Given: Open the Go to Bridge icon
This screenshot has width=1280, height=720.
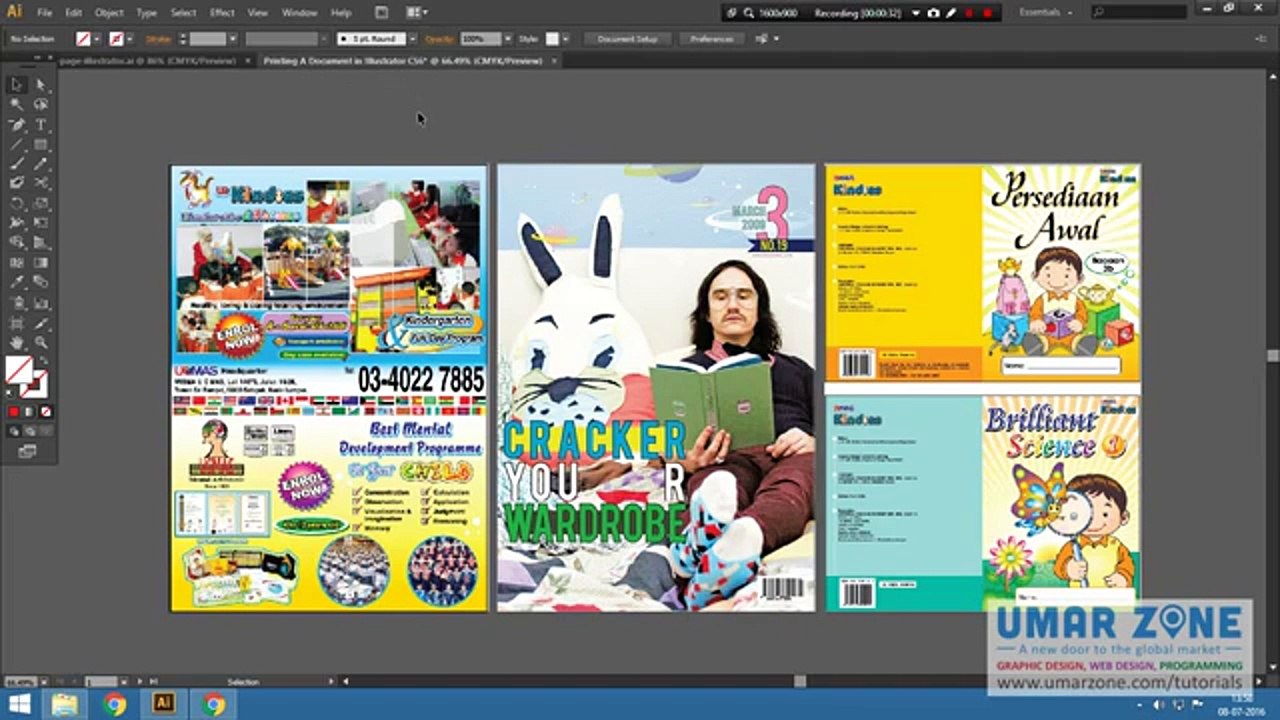Looking at the screenshot, I should [x=381, y=13].
